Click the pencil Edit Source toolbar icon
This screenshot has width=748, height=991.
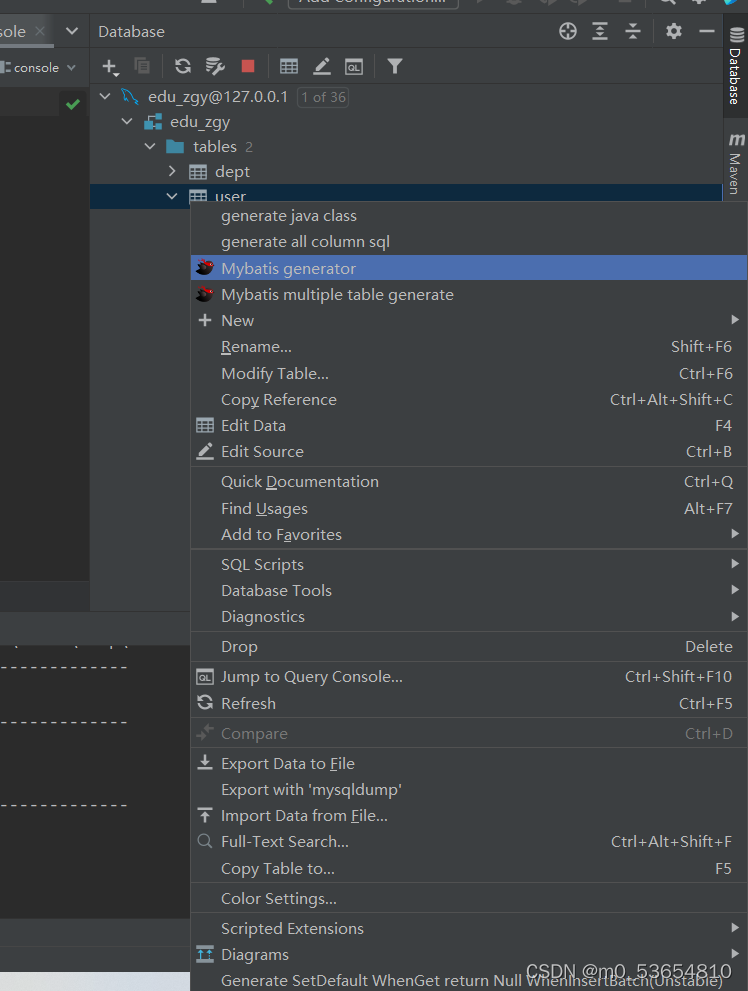pos(322,66)
